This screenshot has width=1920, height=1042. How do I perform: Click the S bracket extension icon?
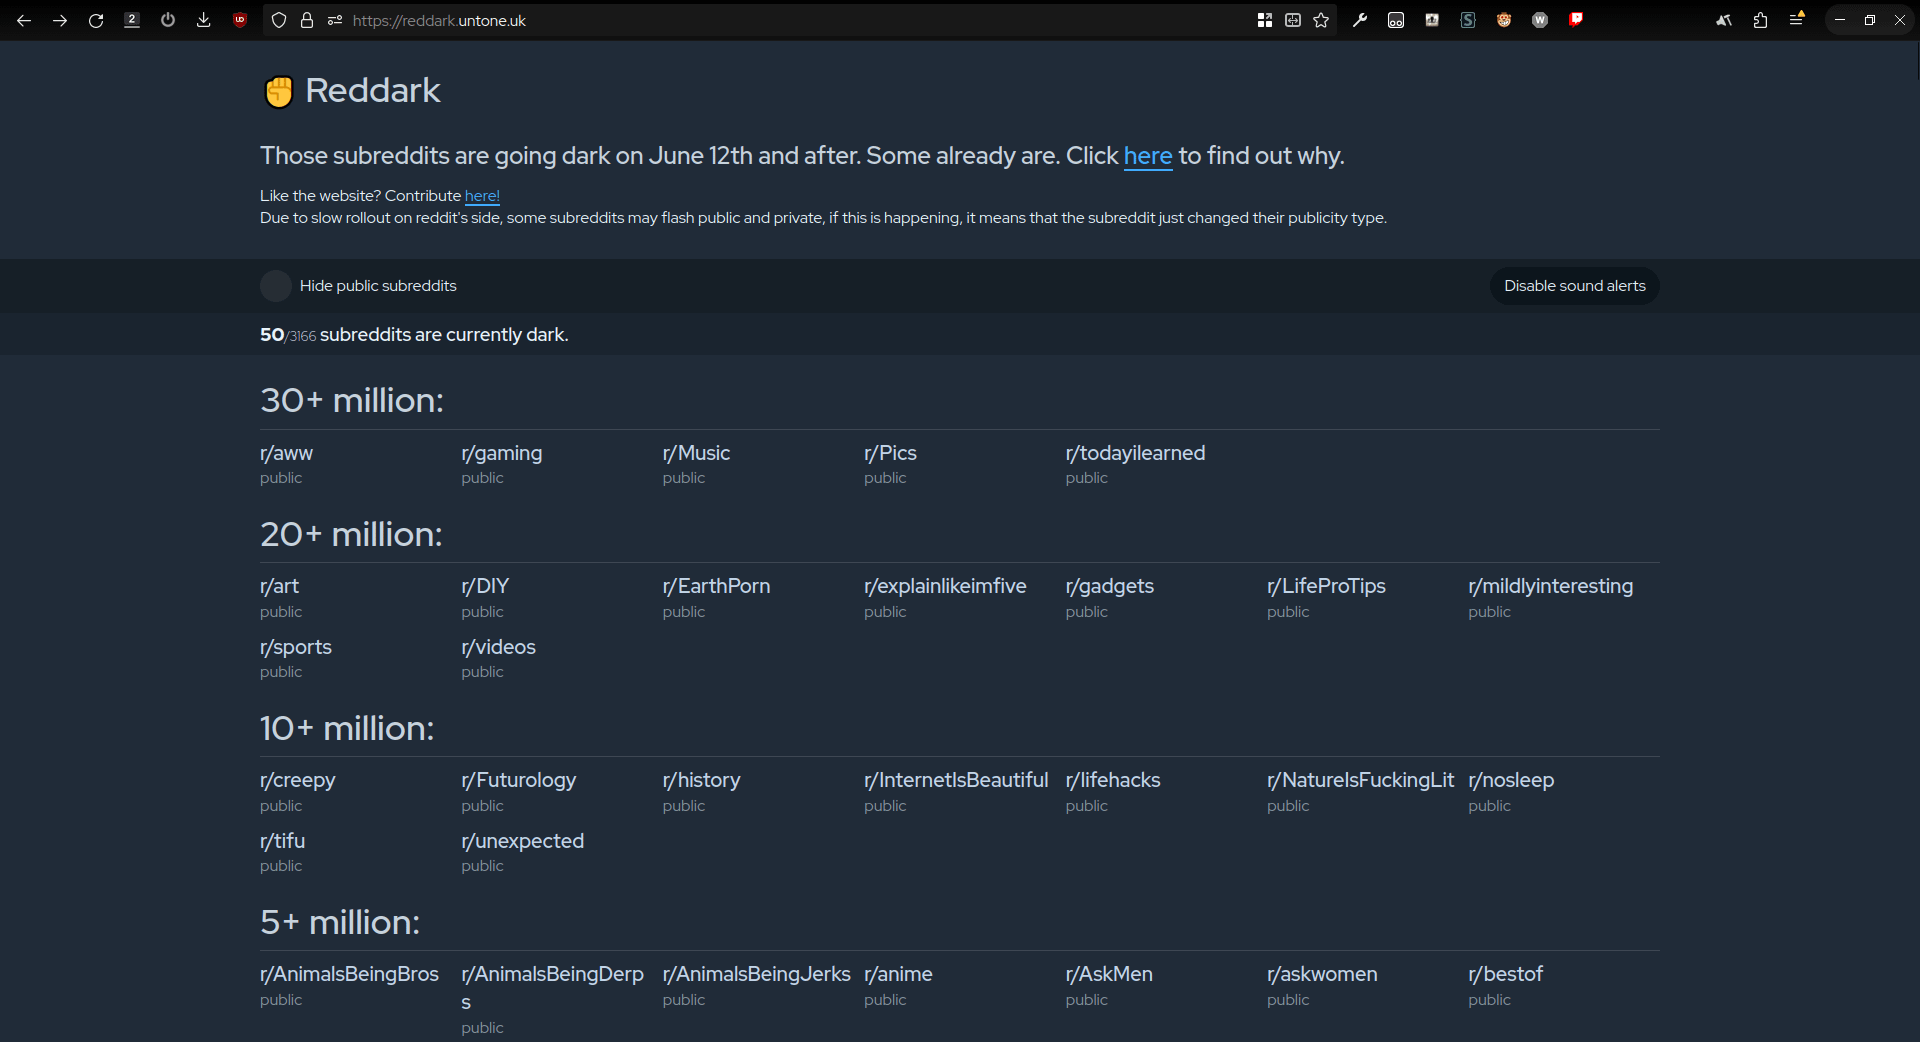coord(1468,20)
